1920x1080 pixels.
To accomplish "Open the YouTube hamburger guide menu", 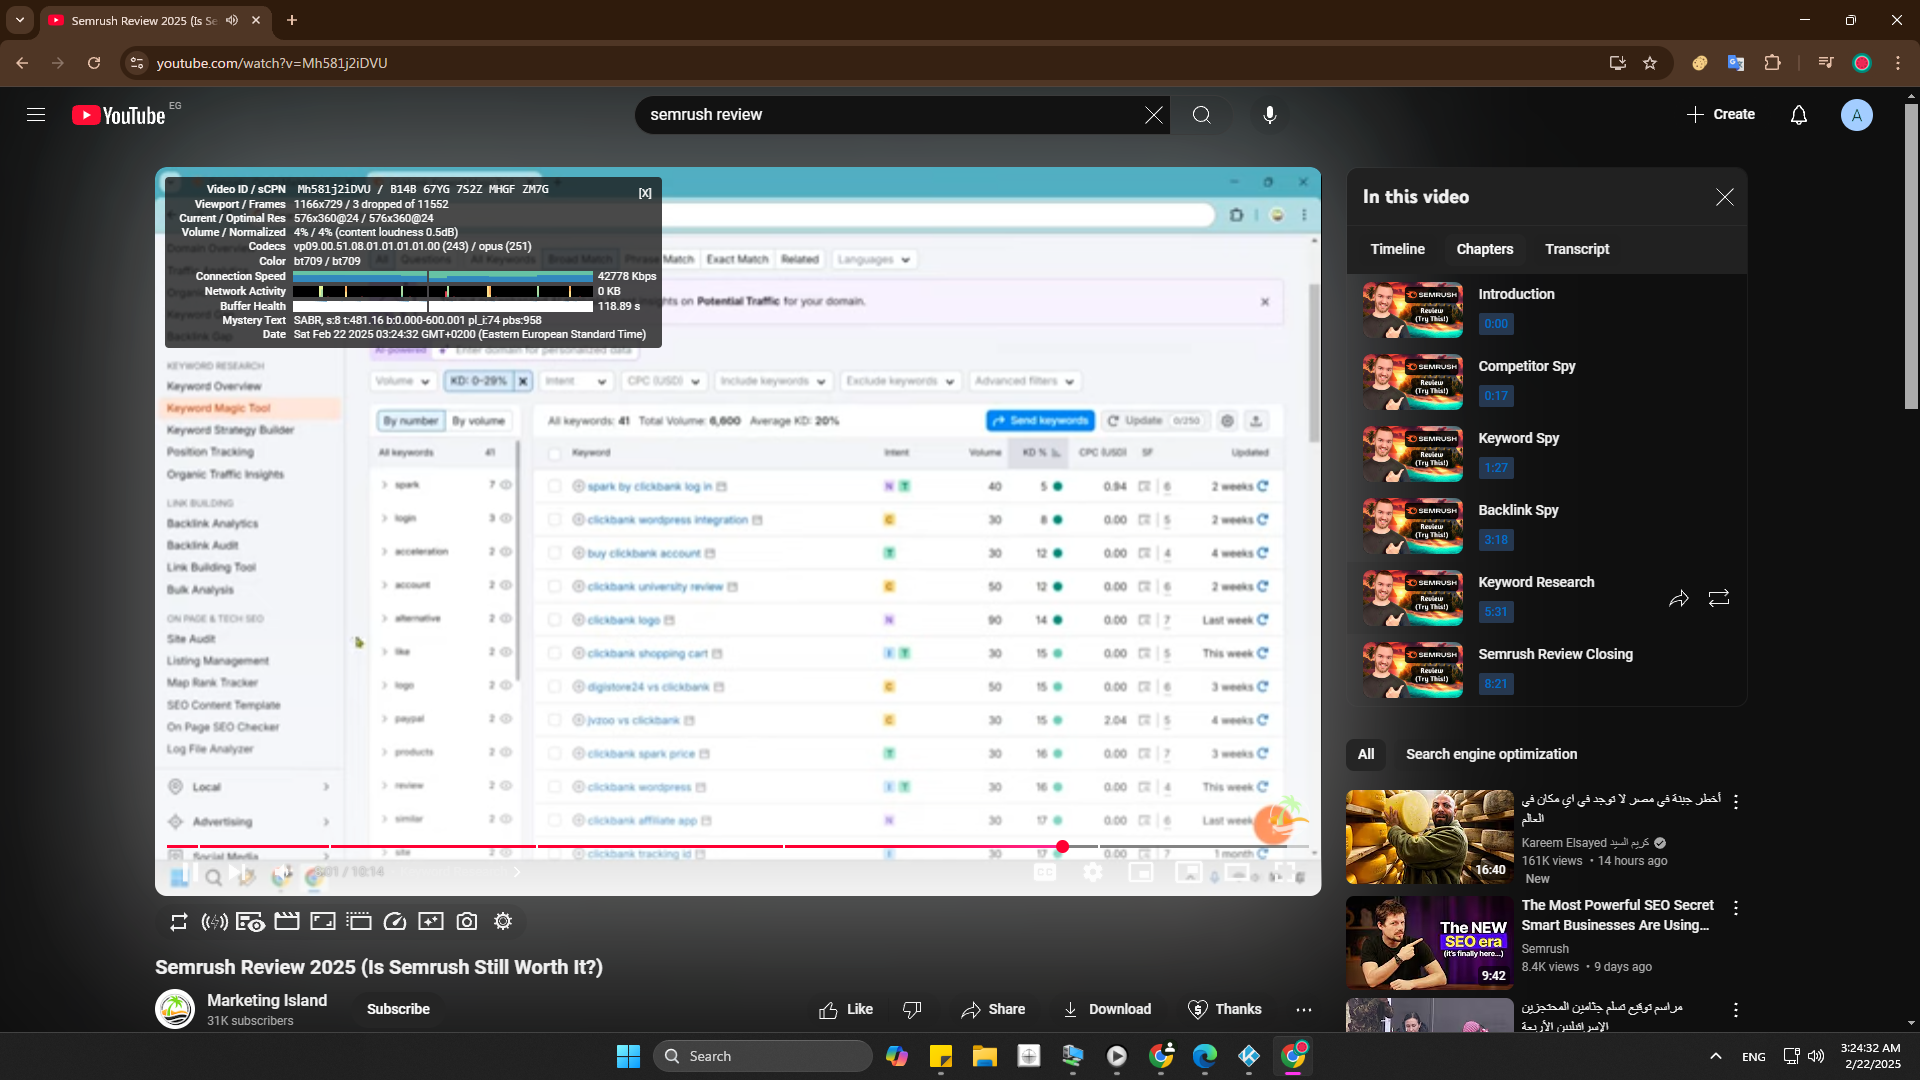I will pyautogui.click(x=36, y=115).
